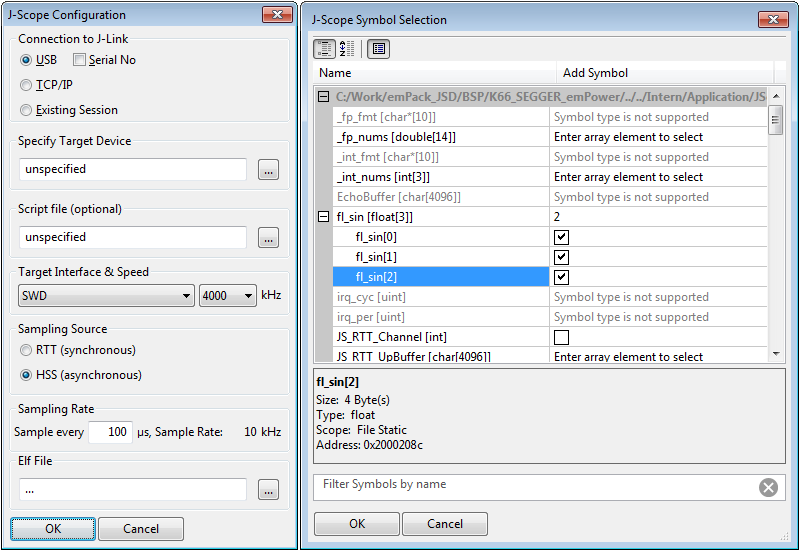Image resolution: width=800 pixels, height=551 pixels.
Task: Click the Property Pages toolbar icon
Action: point(378,48)
